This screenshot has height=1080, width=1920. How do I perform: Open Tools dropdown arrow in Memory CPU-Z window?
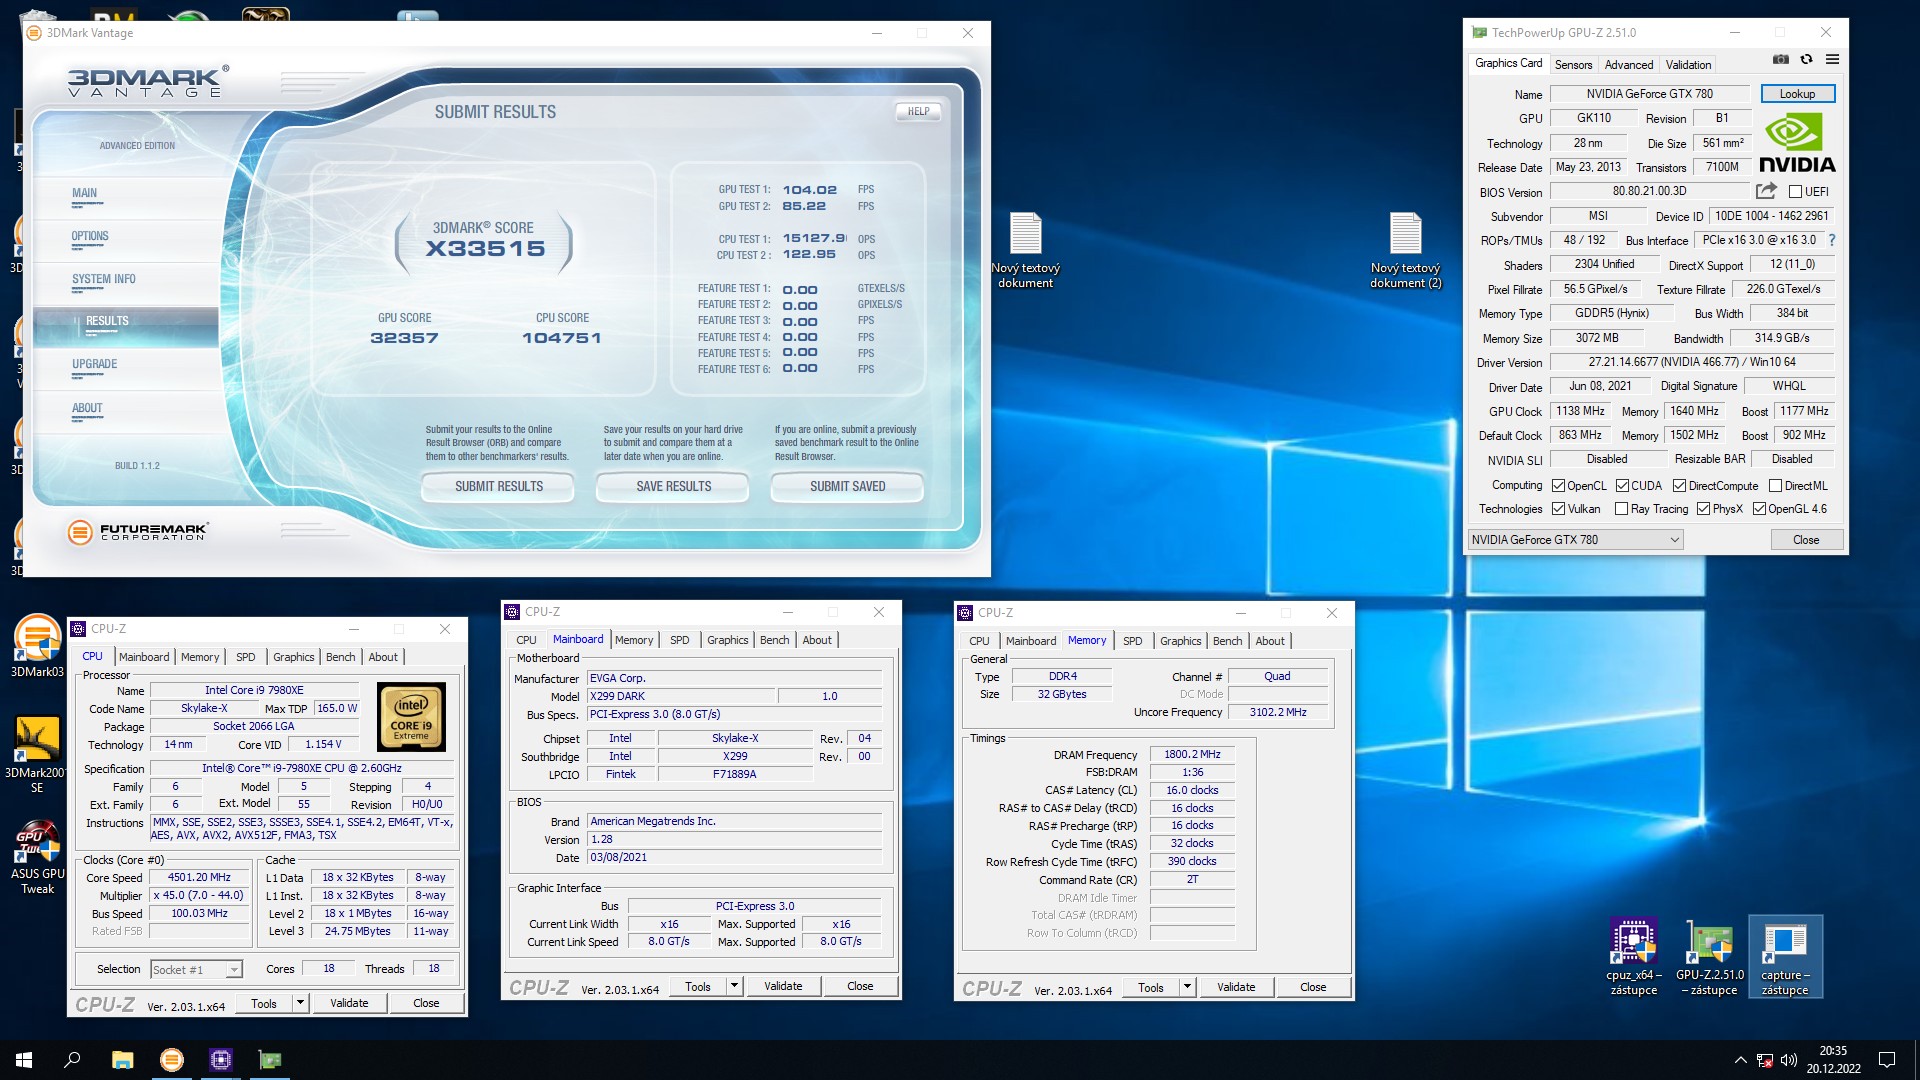[x=1187, y=987]
